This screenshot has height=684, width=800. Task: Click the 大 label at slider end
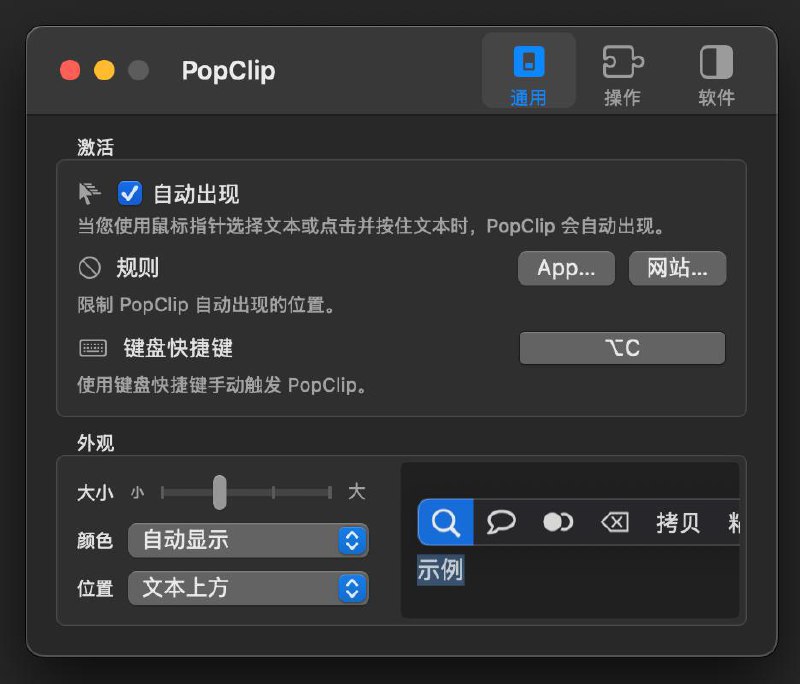click(x=357, y=492)
